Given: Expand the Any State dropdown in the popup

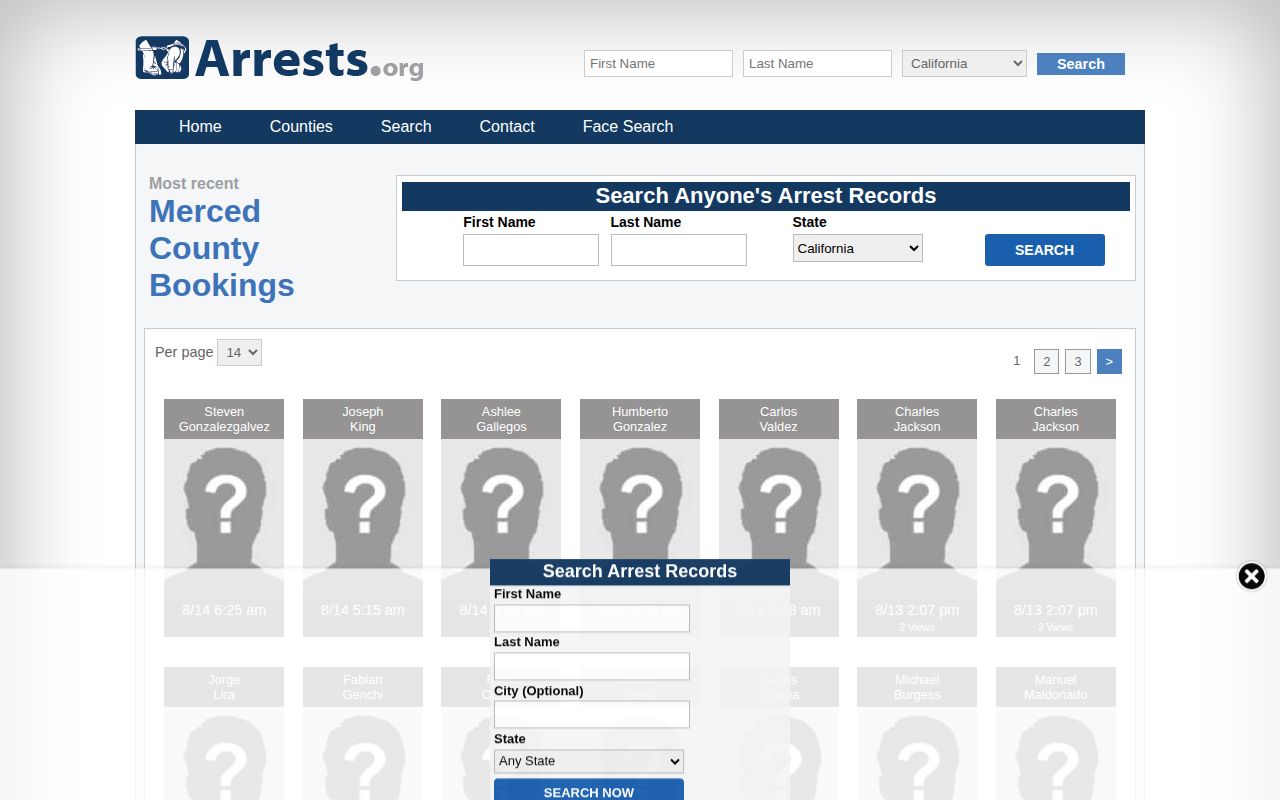Looking at the screenshot, I should (x=589, y=761).
